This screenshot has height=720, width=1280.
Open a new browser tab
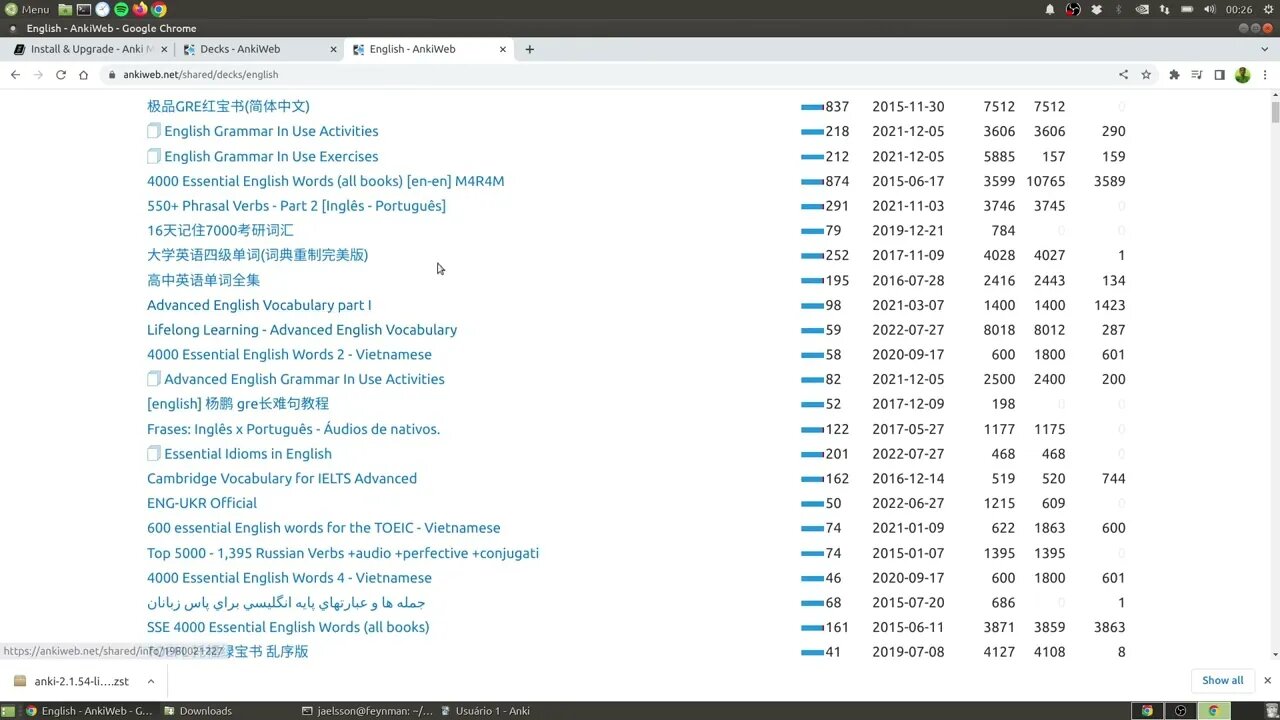[529, 49]
